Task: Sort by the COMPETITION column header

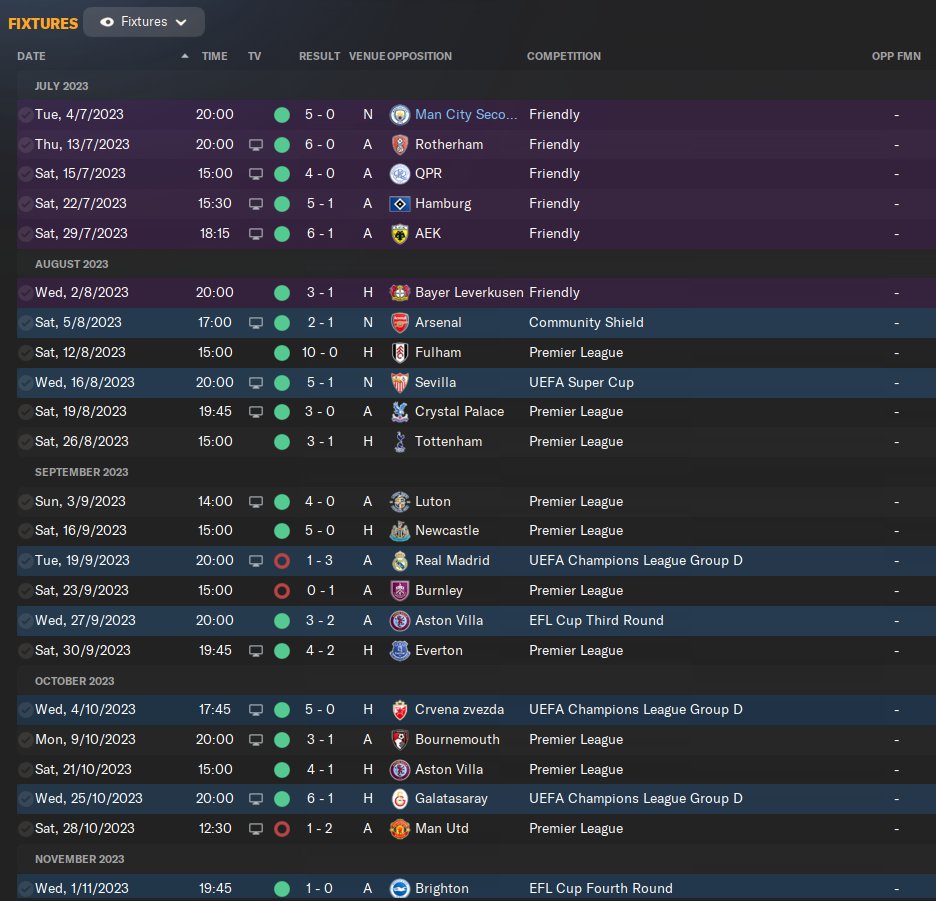Action: pyautogui.click(x=564, y=56)
